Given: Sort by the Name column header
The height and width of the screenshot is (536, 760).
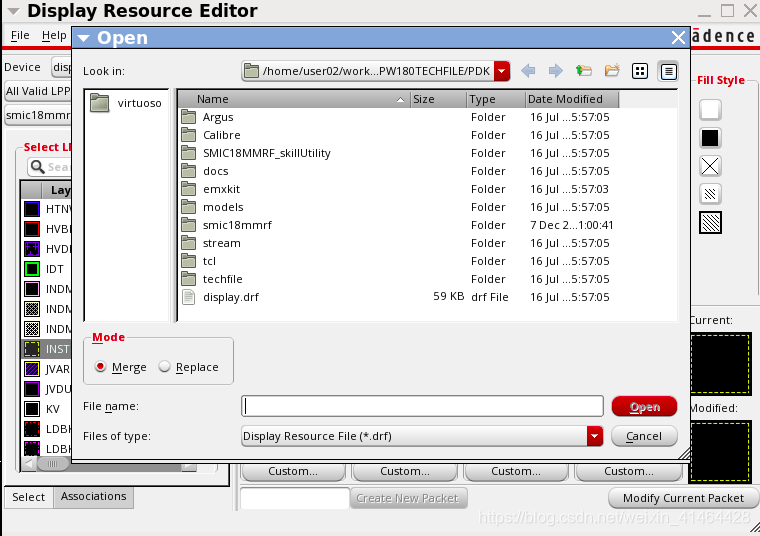Looking at the screenshot, I should pos(294,99).
